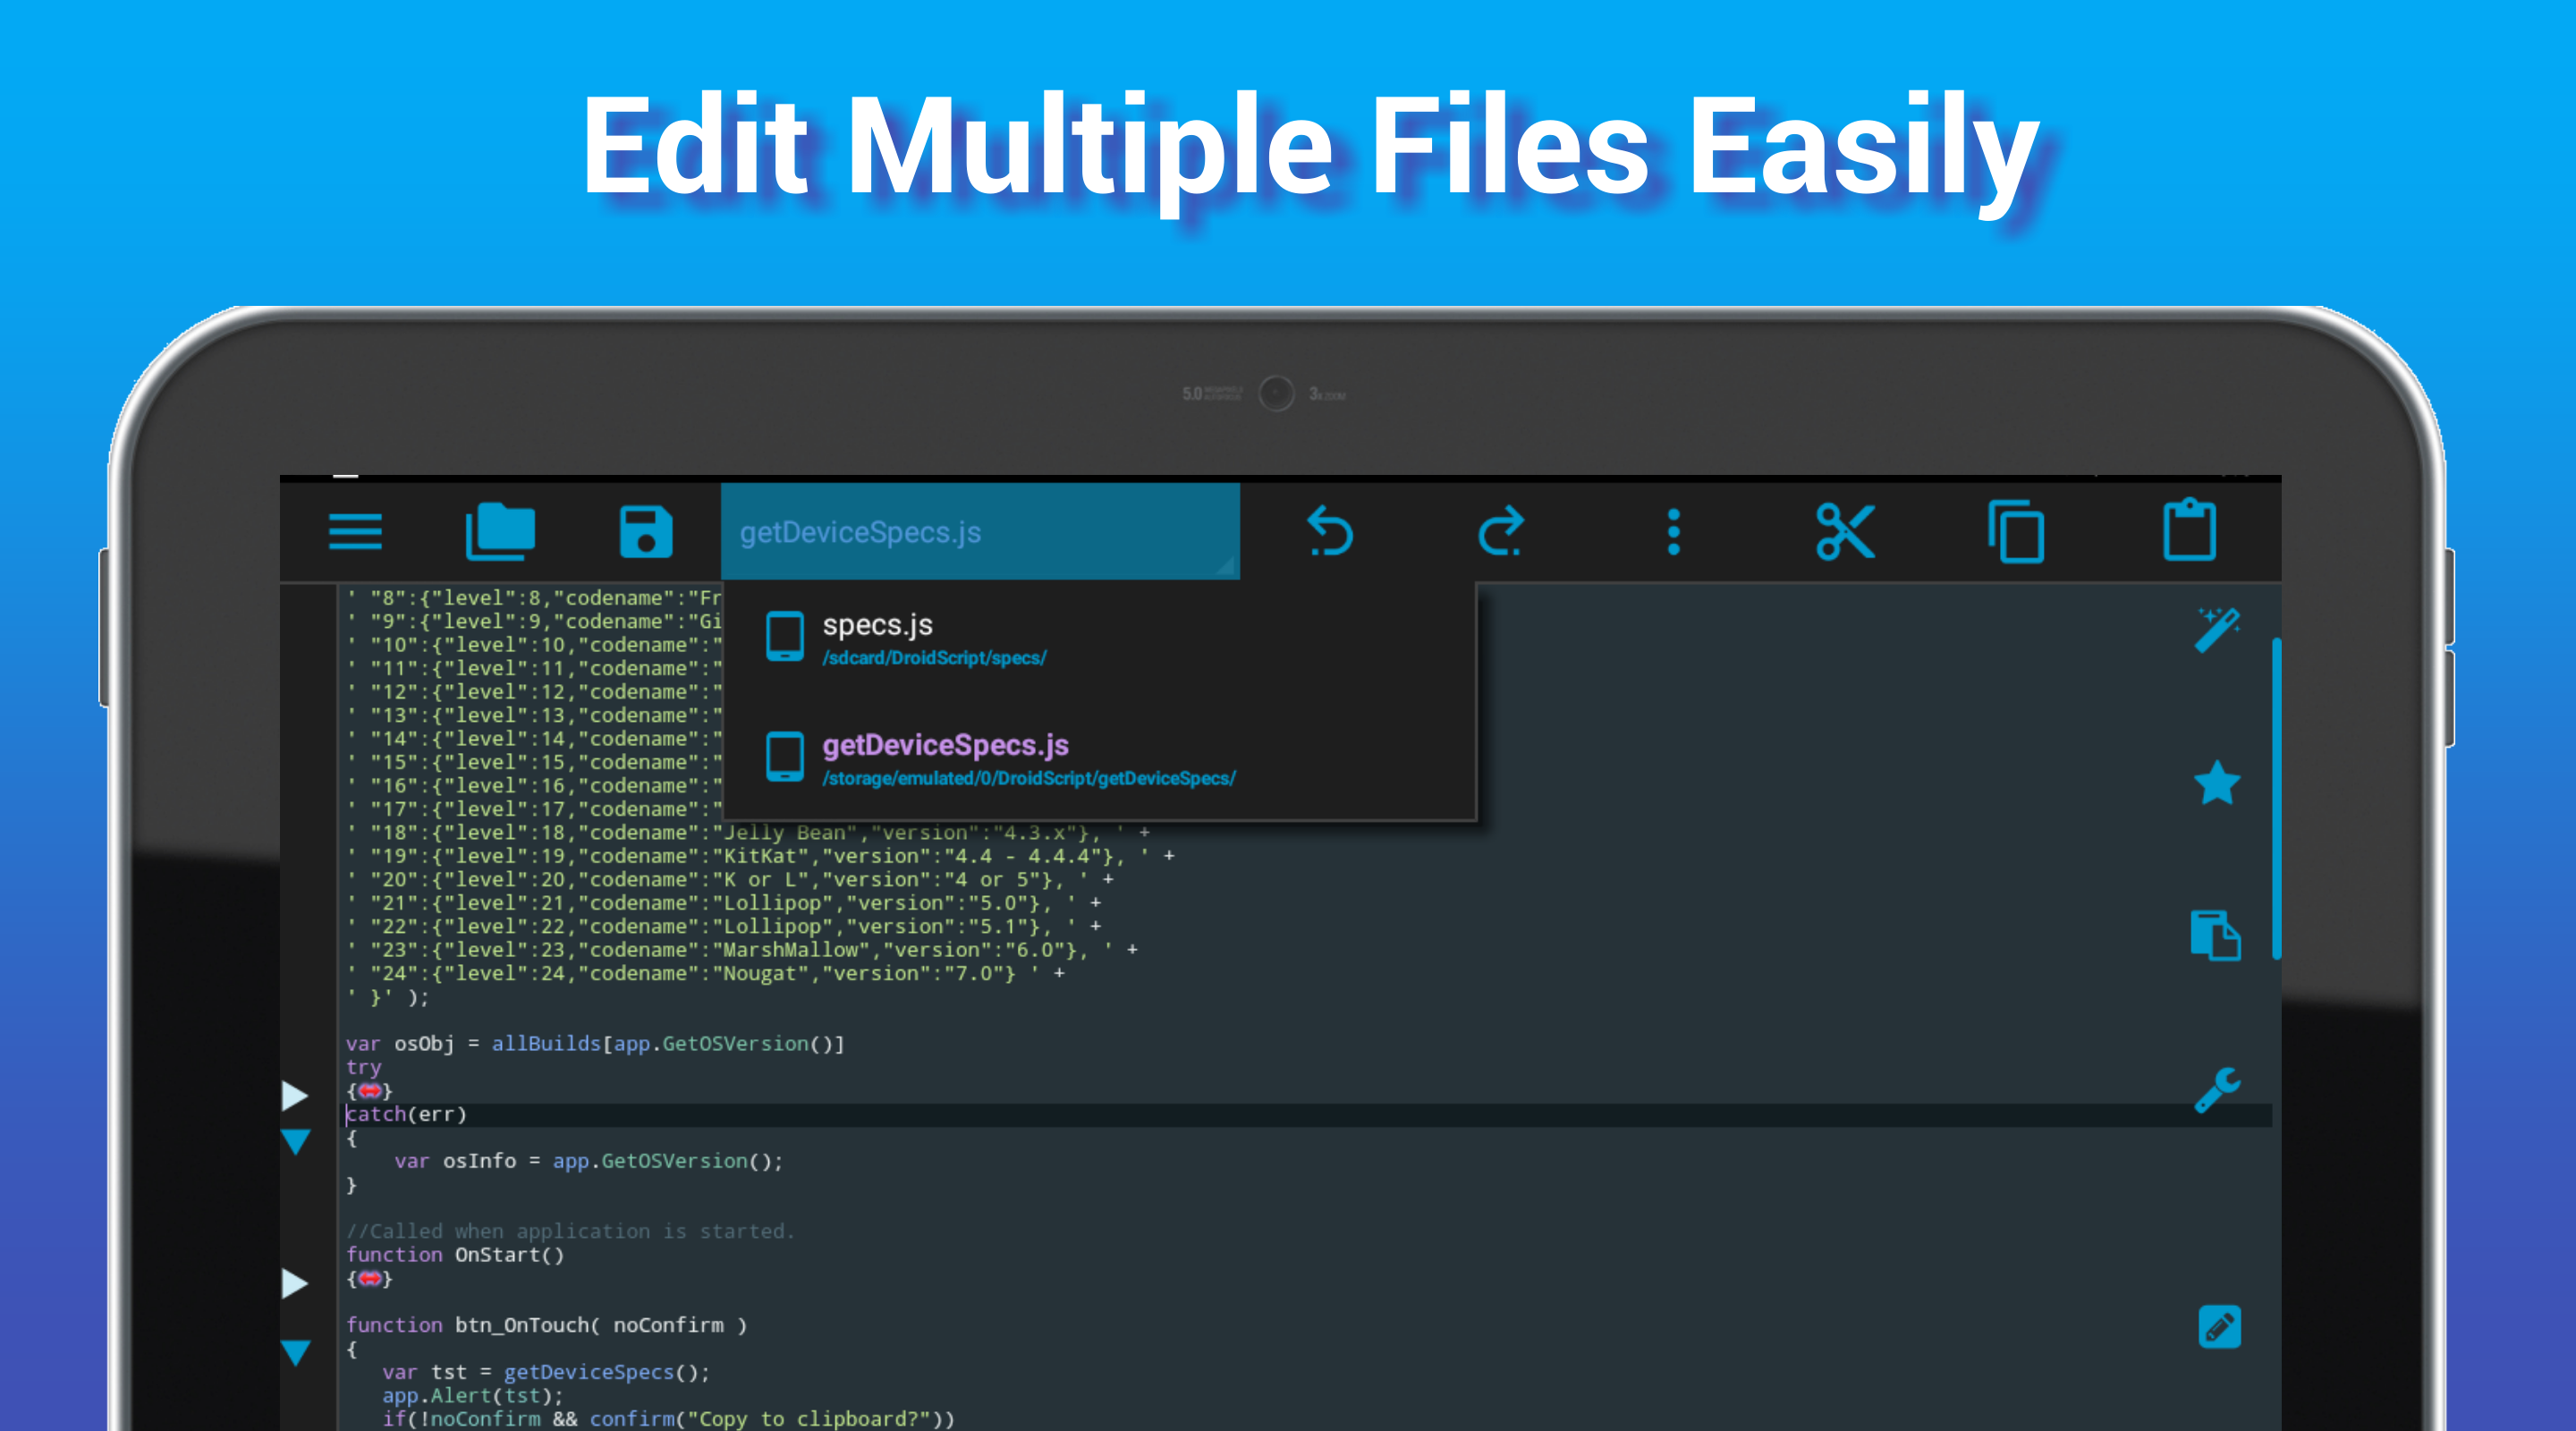Collapse the catch(err) block arrow
This screenshot has width=2576, height=1431.
pyautogui.click(x=295, y=1141)
